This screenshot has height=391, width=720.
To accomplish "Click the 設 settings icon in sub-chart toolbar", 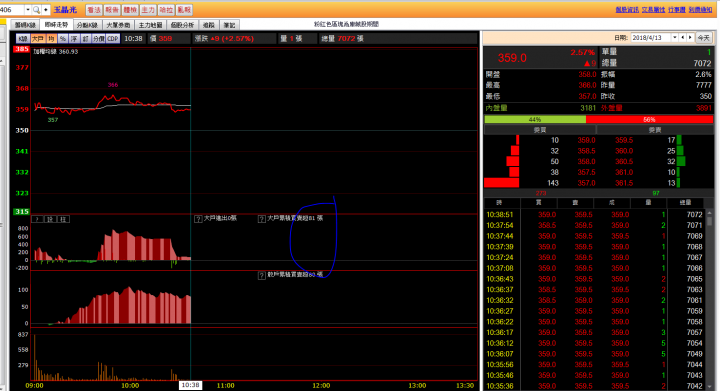I will pos(51,219).
